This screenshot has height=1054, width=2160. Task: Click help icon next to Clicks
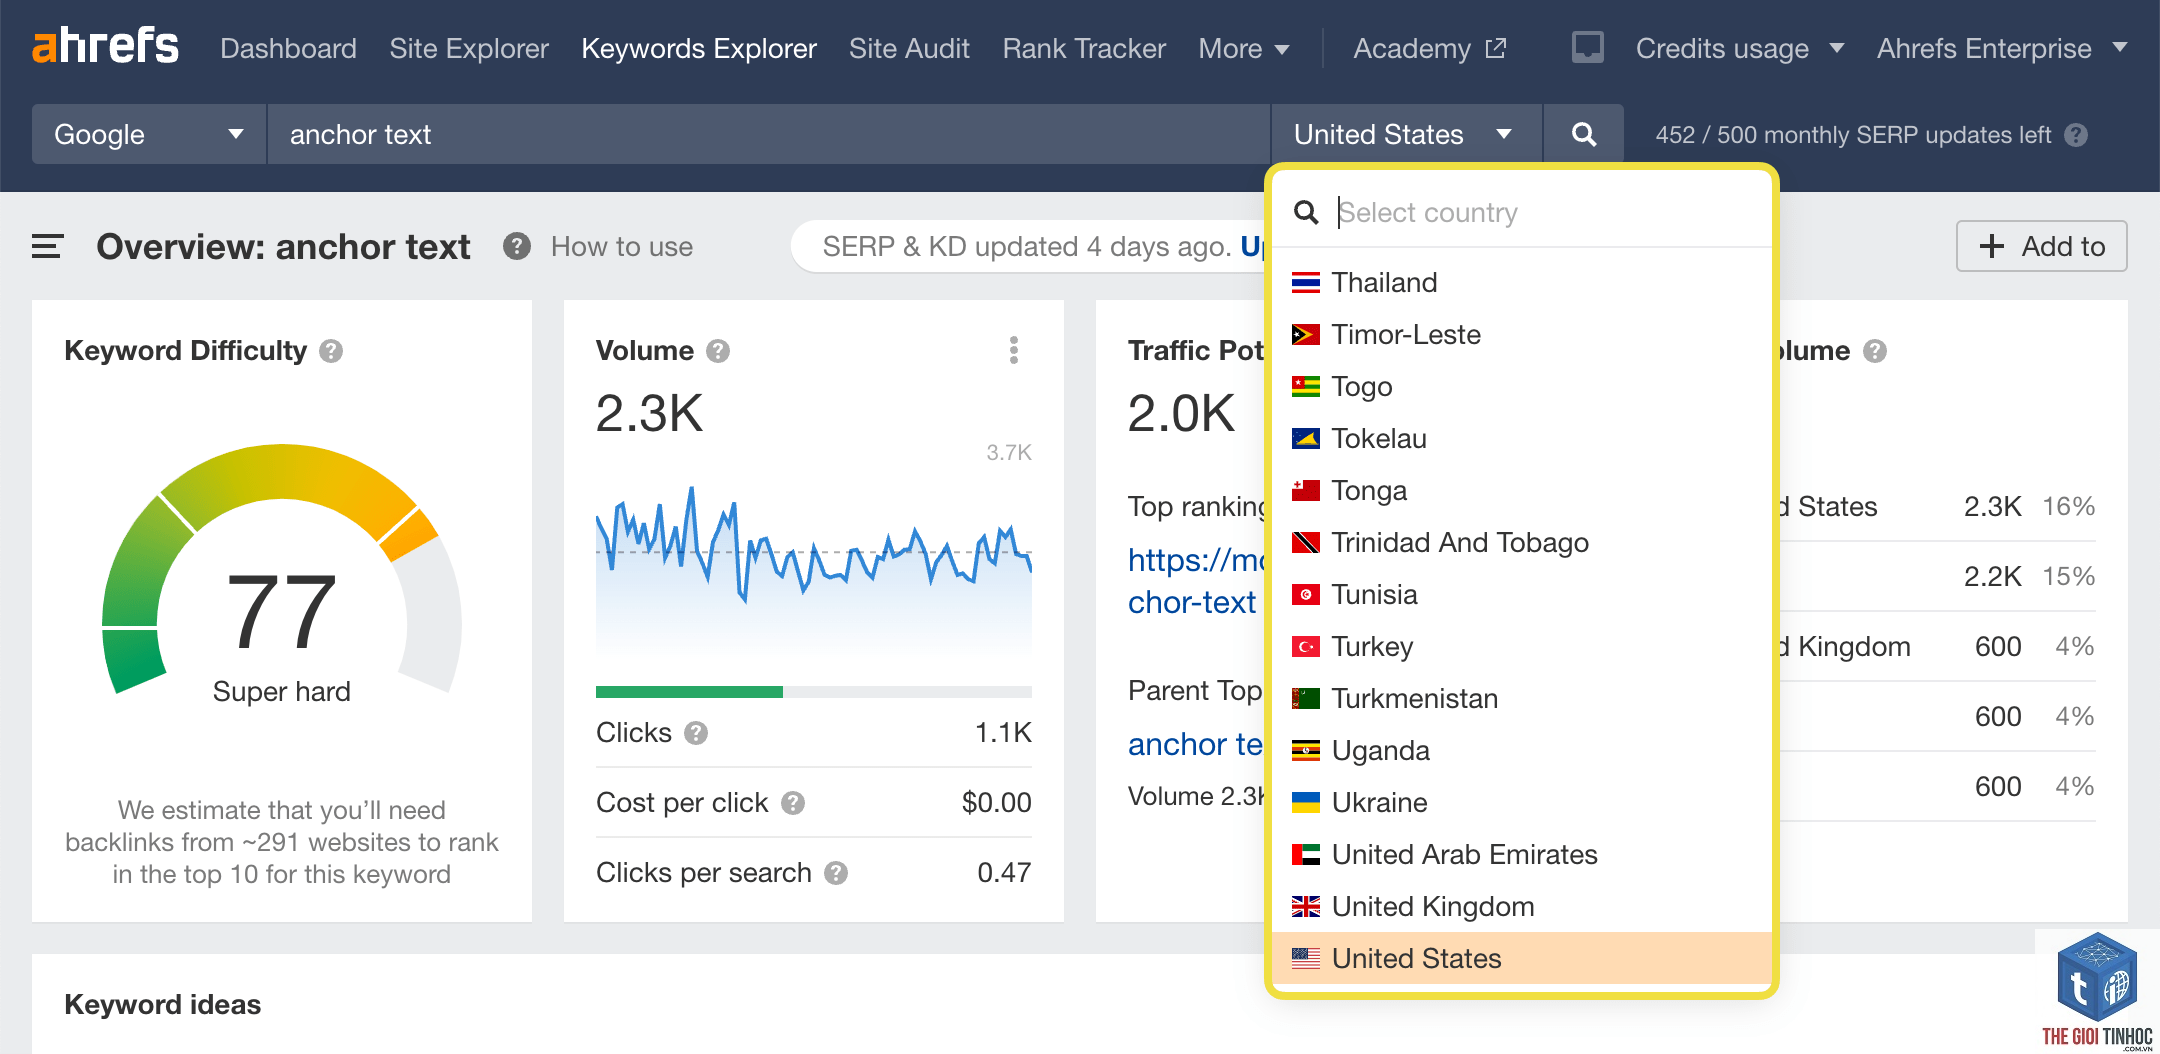[x=696, y=733]
